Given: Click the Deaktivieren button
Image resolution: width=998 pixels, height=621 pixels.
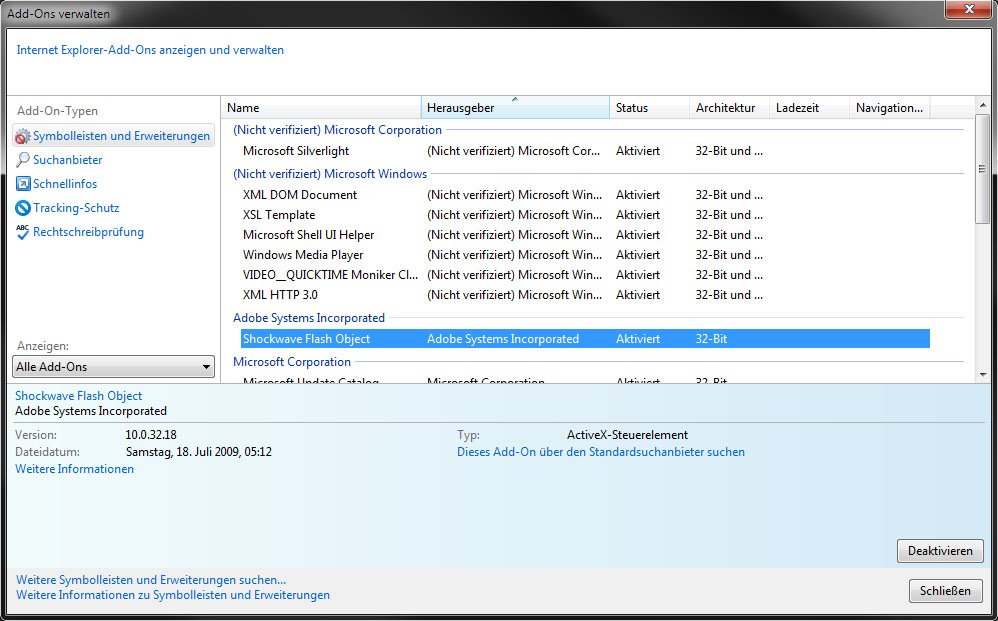Looking at the screenshot, I should coord(939,551).
